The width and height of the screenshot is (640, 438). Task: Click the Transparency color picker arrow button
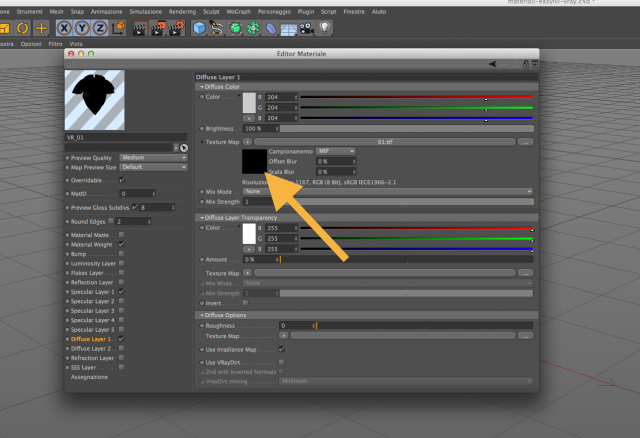[249, 249]
